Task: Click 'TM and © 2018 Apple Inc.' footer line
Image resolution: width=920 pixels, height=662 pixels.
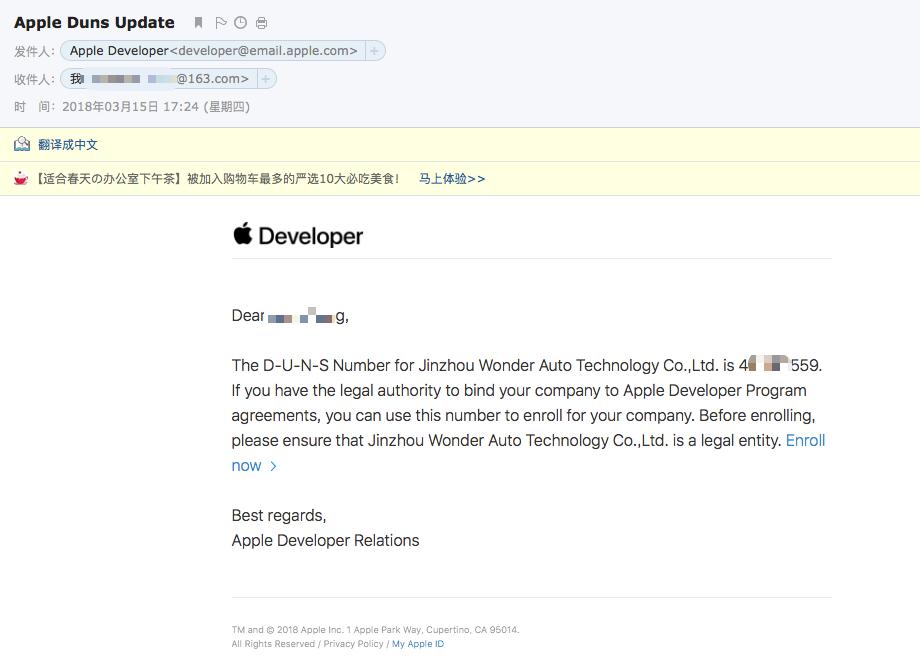Action: (376, 630)
